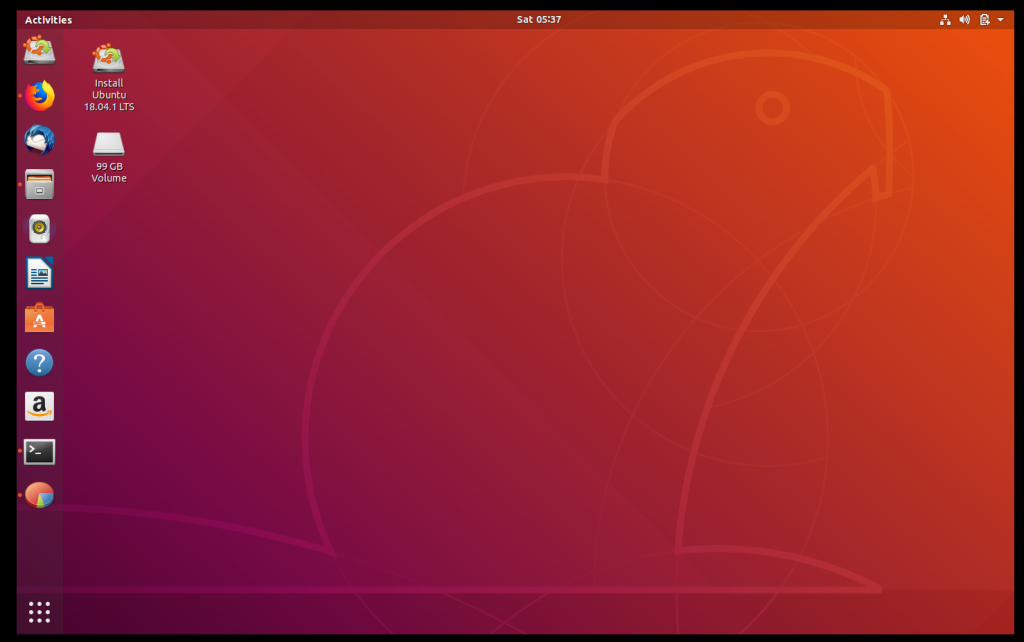Open the Files file manager

pyautogui.click(x=39, y=184)
